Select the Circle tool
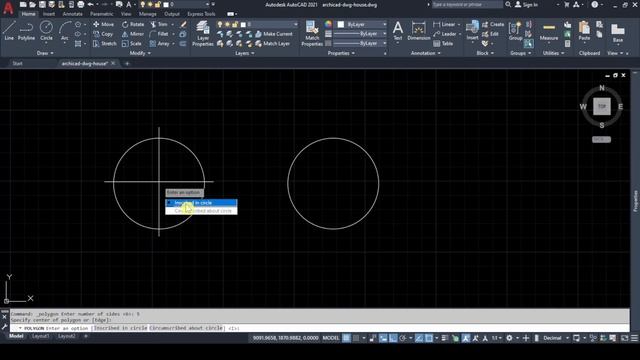This screenshot has height=360, width=640. tap(46, 31)
